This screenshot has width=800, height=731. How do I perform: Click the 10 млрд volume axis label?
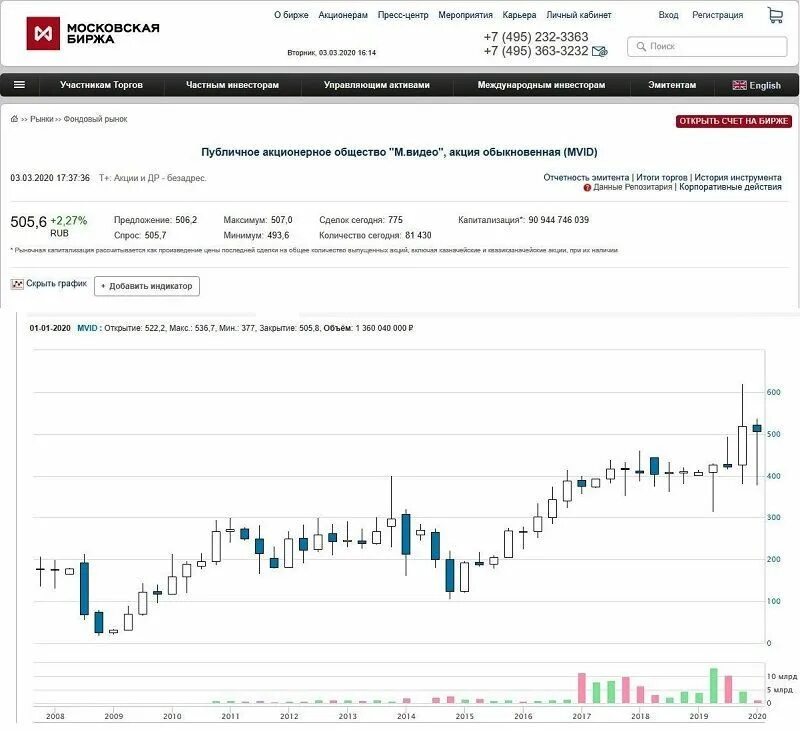[x=782, y=676]
